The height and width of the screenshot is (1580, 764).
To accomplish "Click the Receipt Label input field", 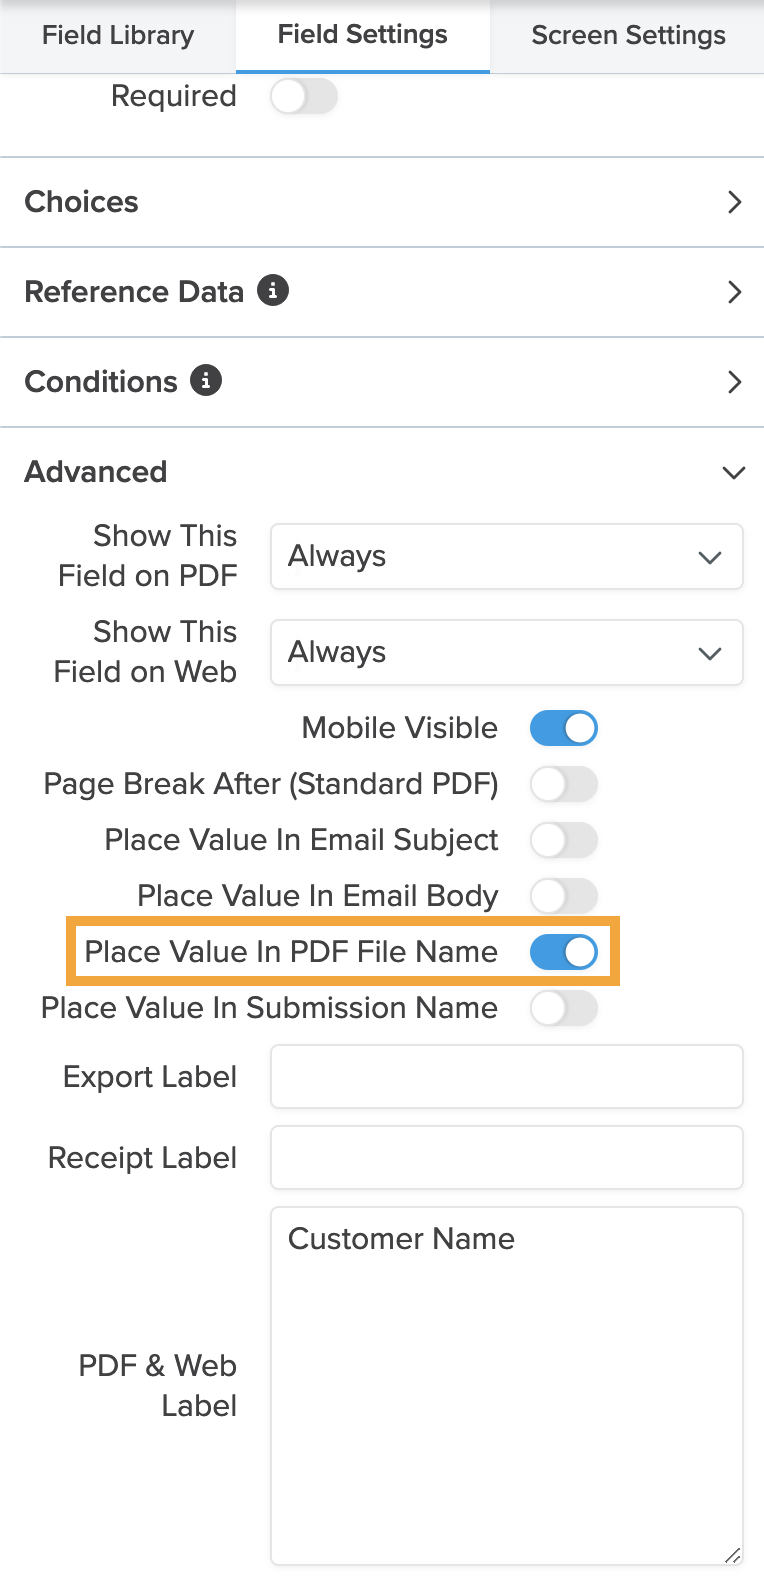I will (506, 1158).
